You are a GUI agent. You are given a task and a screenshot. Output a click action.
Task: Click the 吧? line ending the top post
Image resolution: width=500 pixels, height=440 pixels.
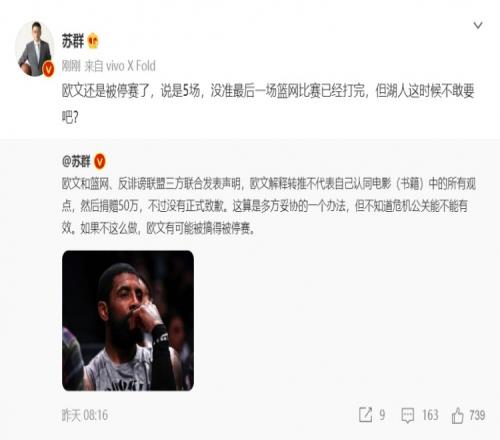[70, 117]
